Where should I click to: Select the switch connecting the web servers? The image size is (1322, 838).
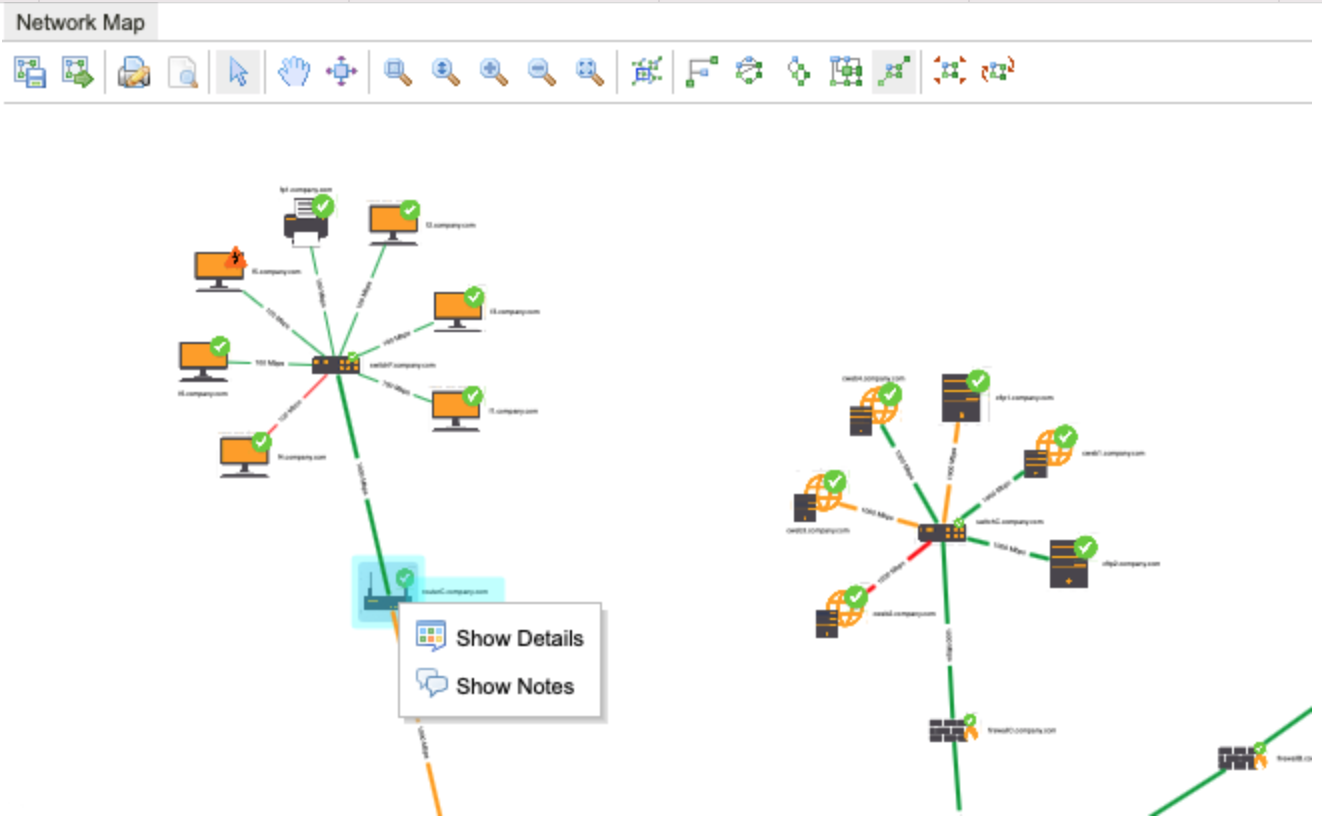click(942, 531)
